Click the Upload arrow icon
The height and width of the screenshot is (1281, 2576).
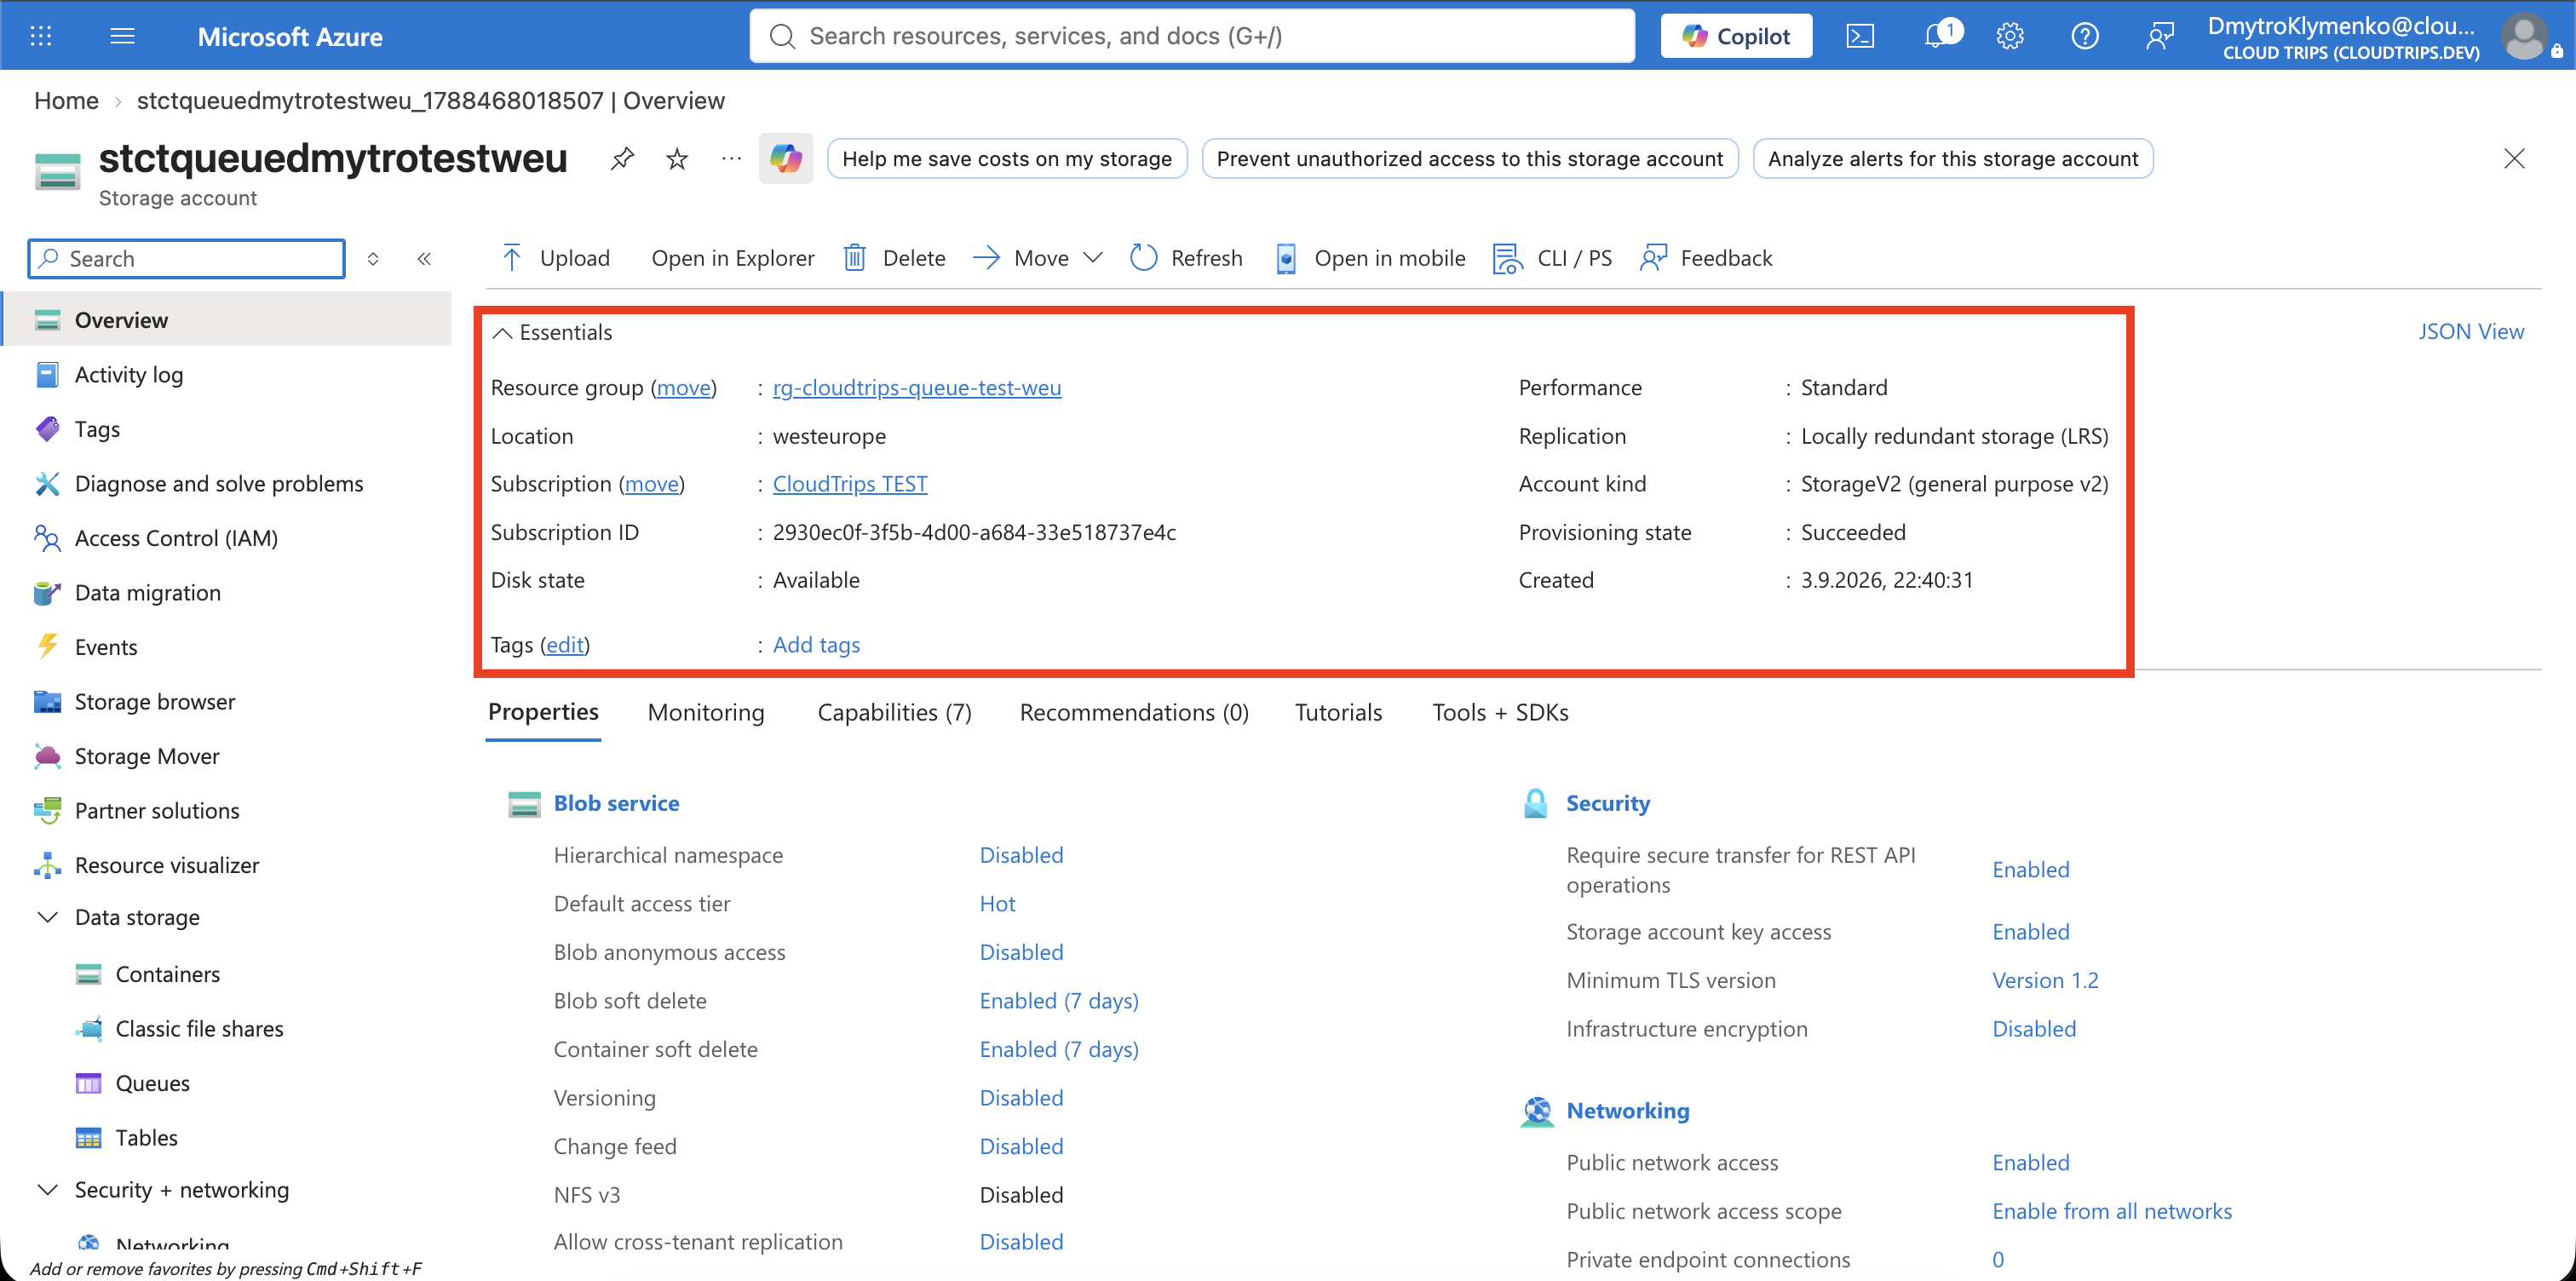pos(512,258)
